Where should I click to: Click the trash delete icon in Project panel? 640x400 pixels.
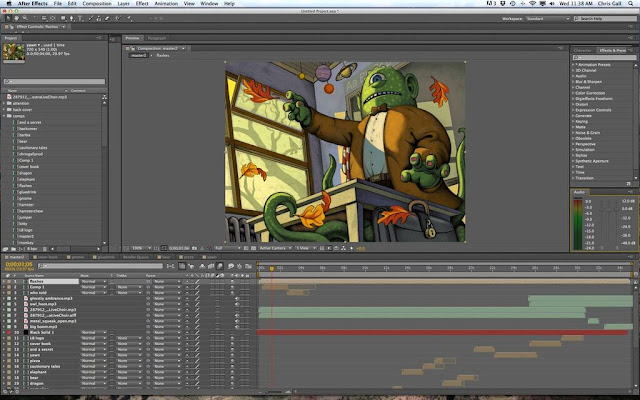[45, 249]
